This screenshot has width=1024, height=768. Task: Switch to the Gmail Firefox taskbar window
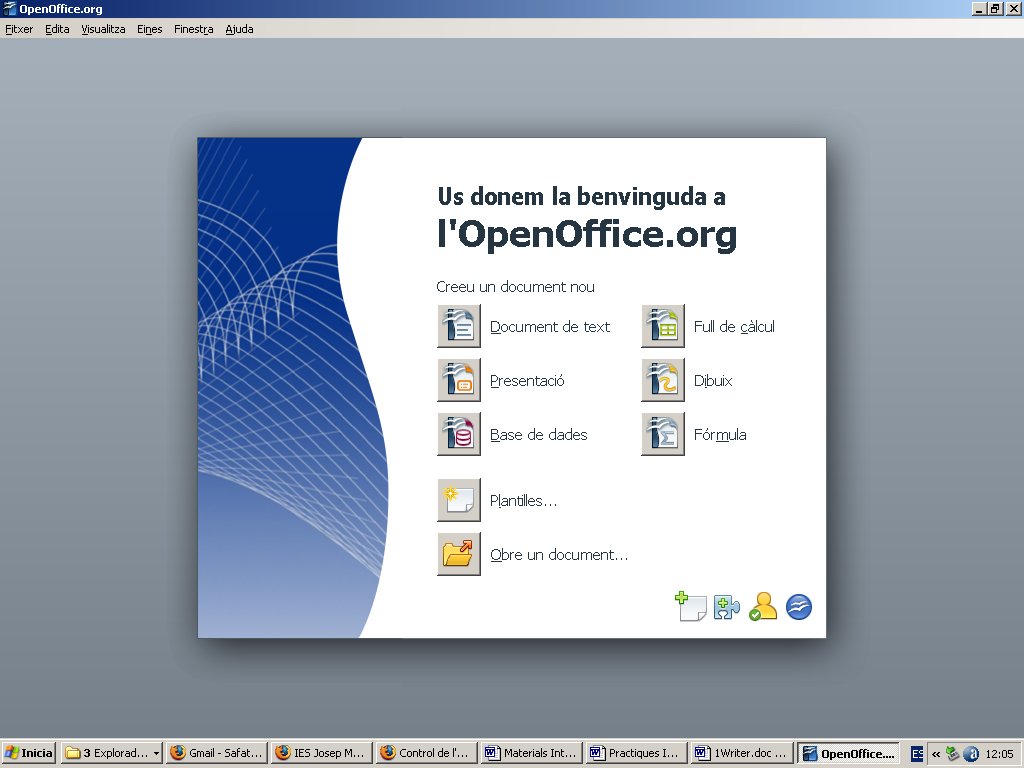[x=217, y=753]
